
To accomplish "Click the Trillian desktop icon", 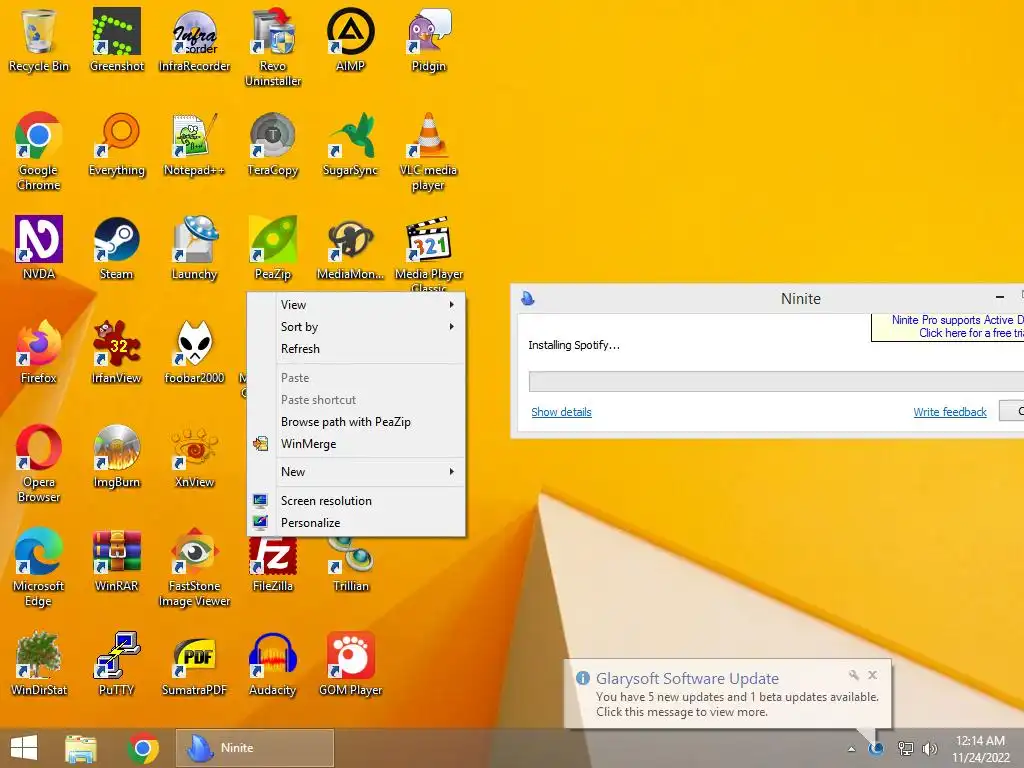I will [351, 566].
